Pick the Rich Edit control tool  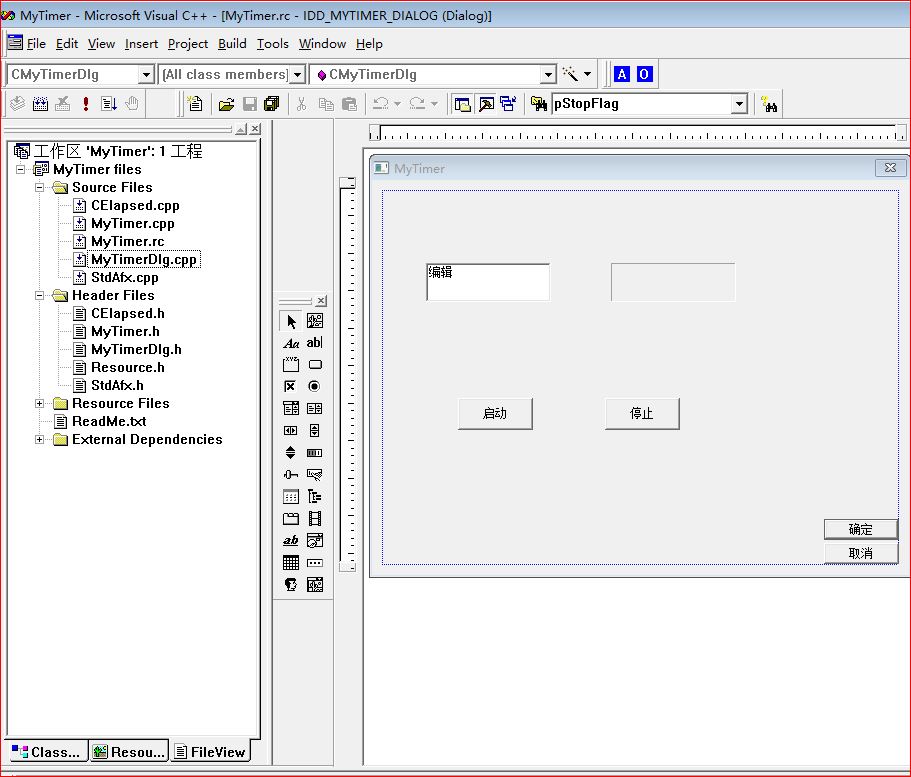(291, 540)
